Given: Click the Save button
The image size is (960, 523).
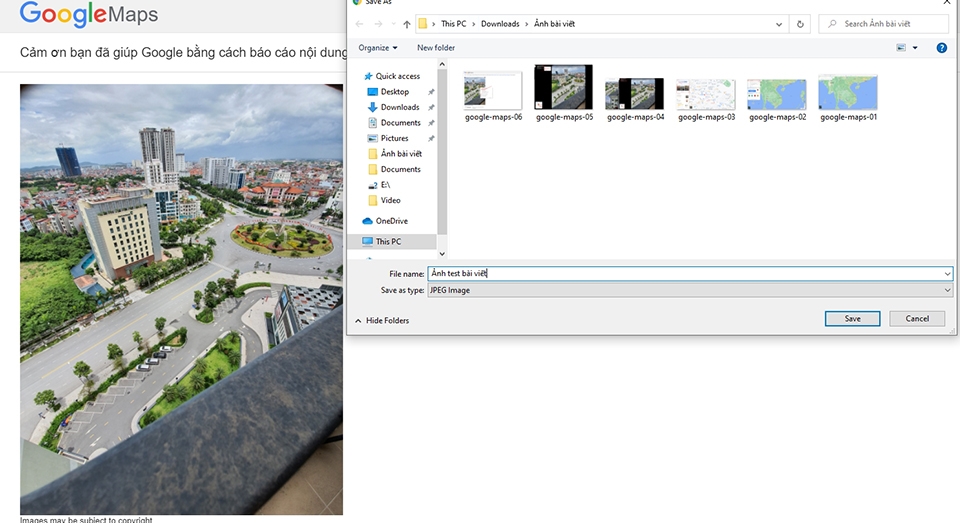Looking at the screenshot, I should [852, 318].
